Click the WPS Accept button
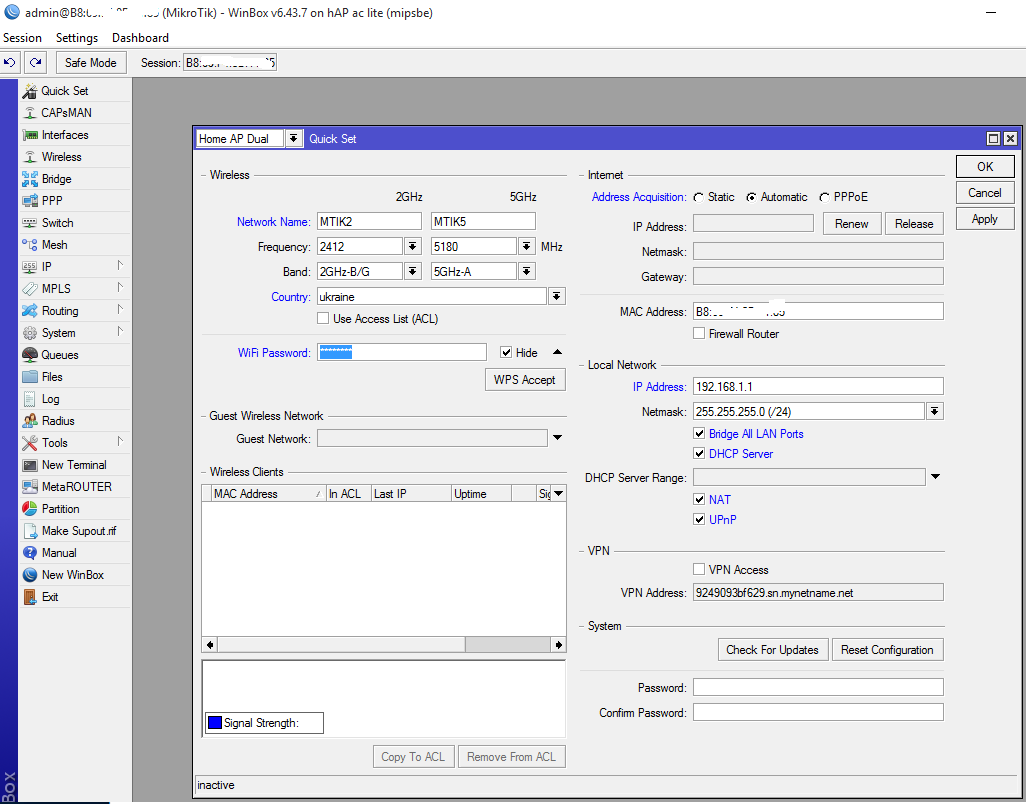This screenshot has height=804, width=1026. [x=525, y=380]
